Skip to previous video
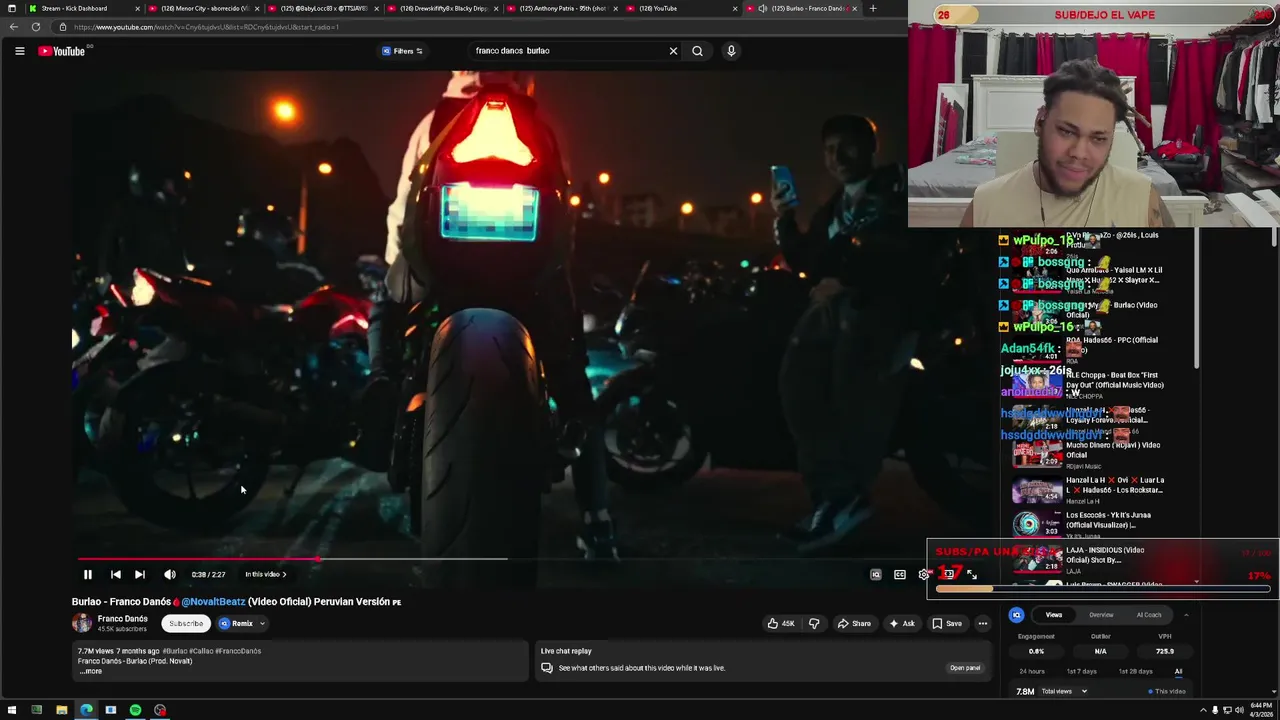The width and height of the screenshot is (1280, 720). click(x=115, y=574)
